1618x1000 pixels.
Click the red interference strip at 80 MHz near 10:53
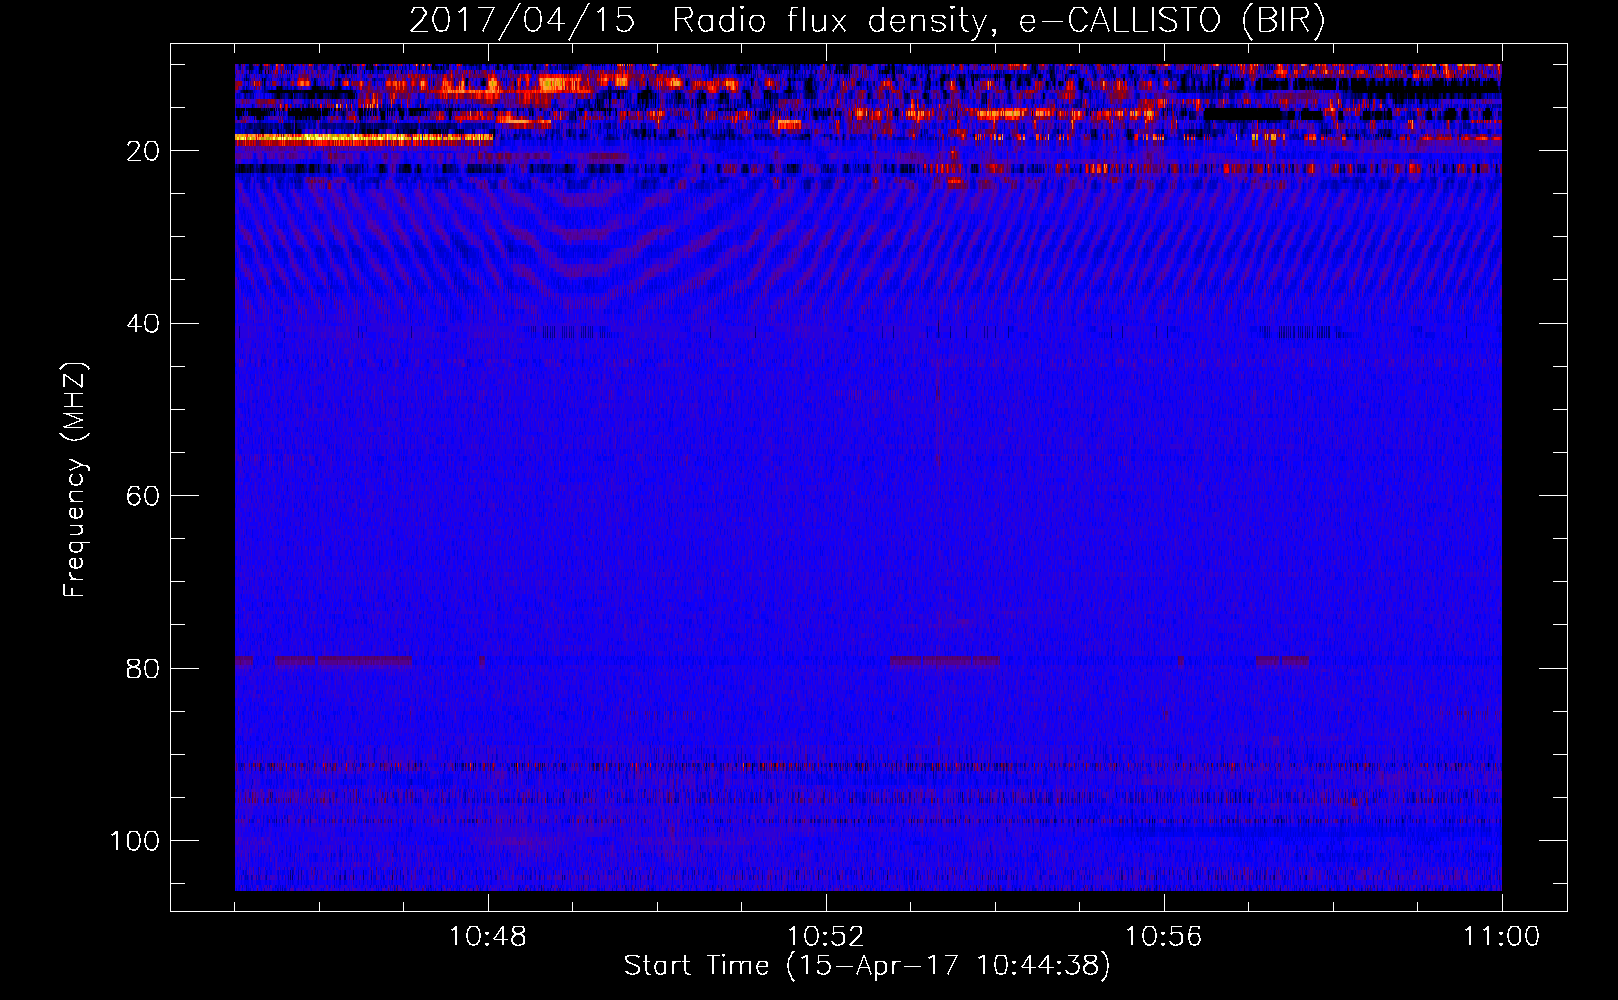pos(944,661)
